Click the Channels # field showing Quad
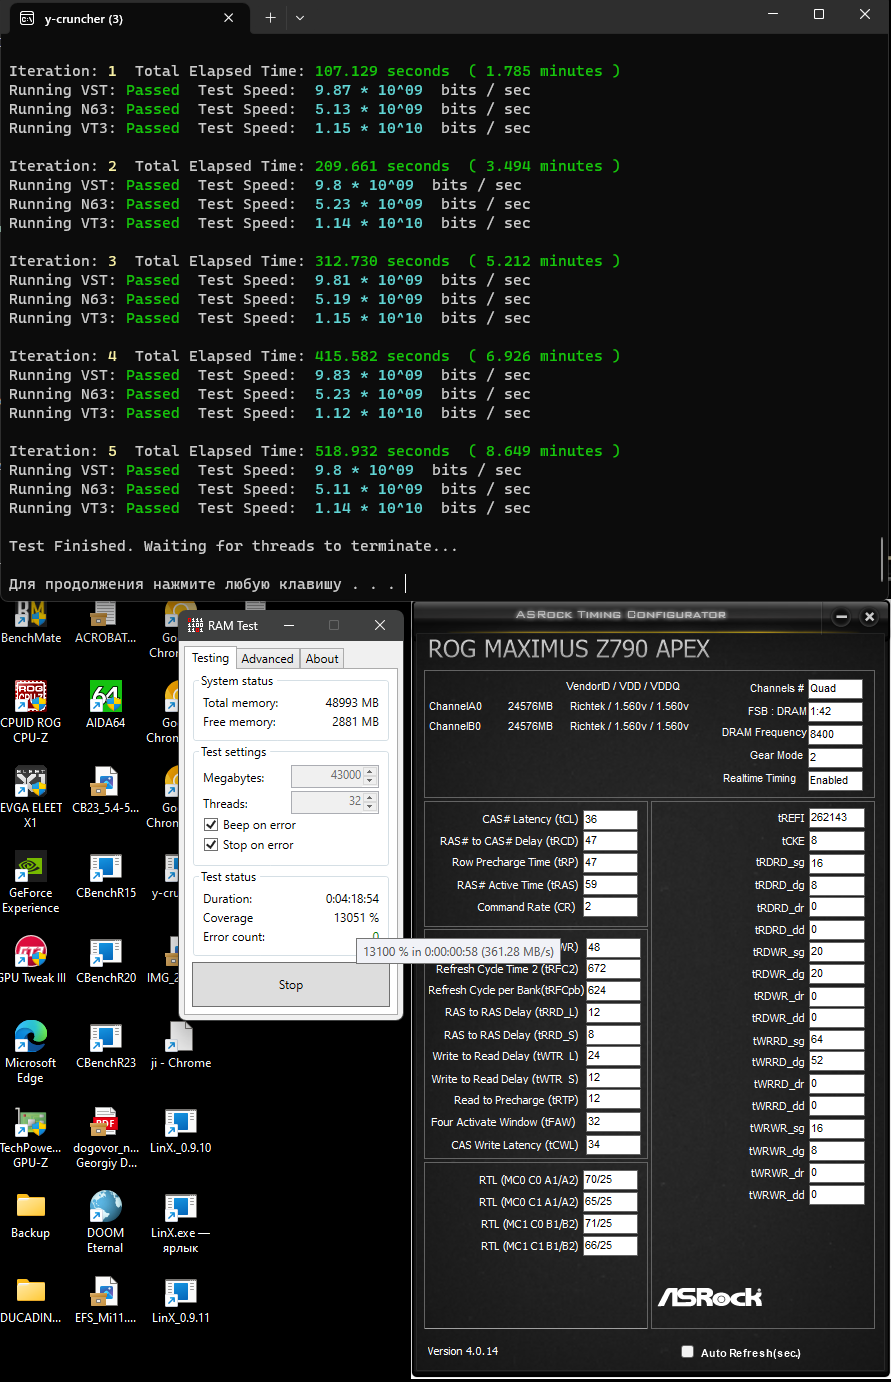This screenshot has height=1382, width=891. pyautogui.click(x=835, y=689)
